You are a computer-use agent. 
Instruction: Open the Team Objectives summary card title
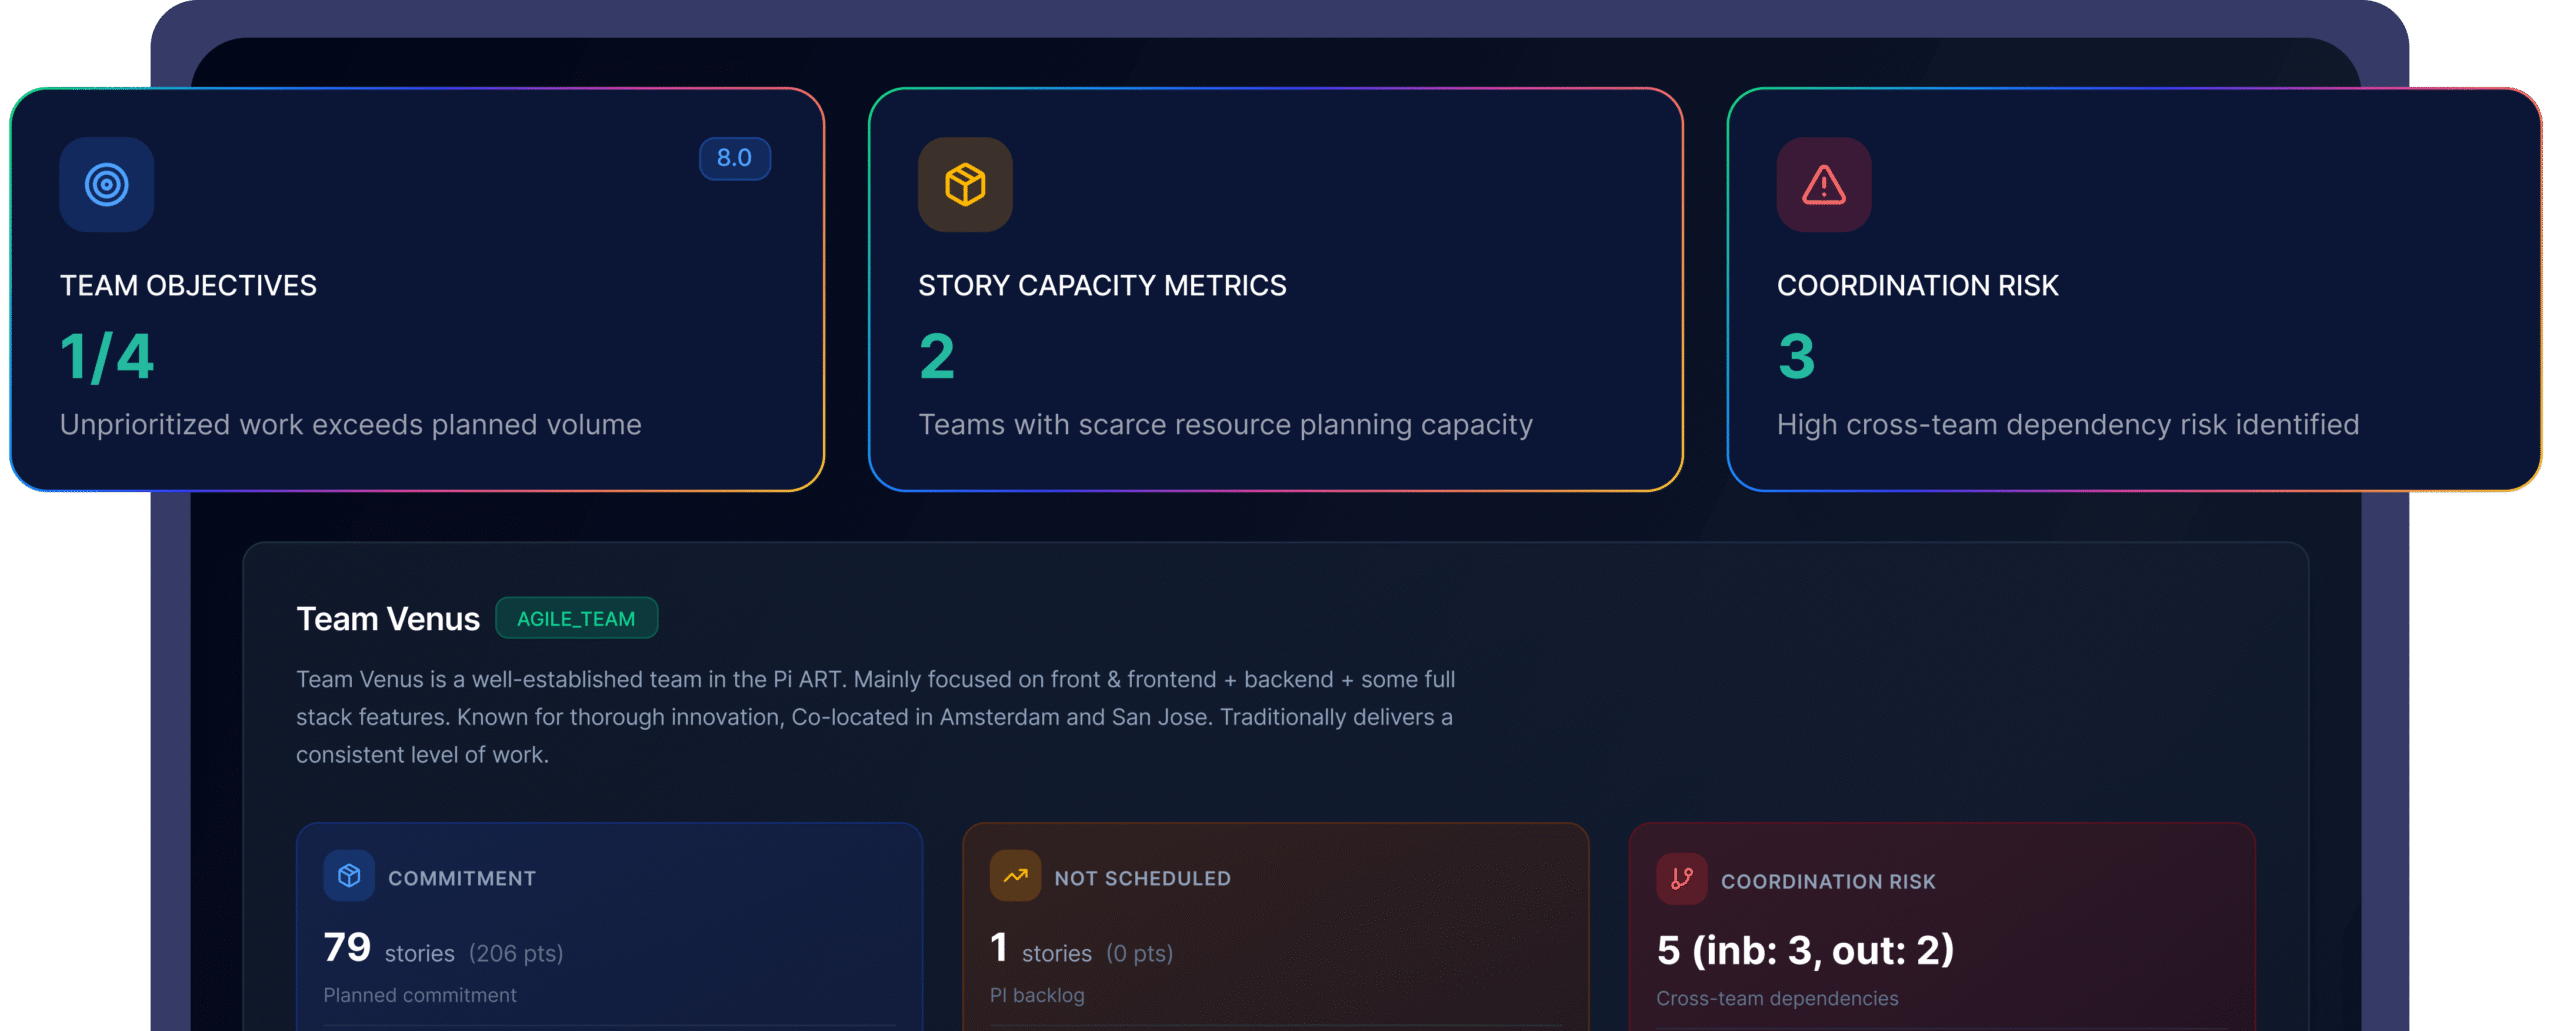(188, 286)
